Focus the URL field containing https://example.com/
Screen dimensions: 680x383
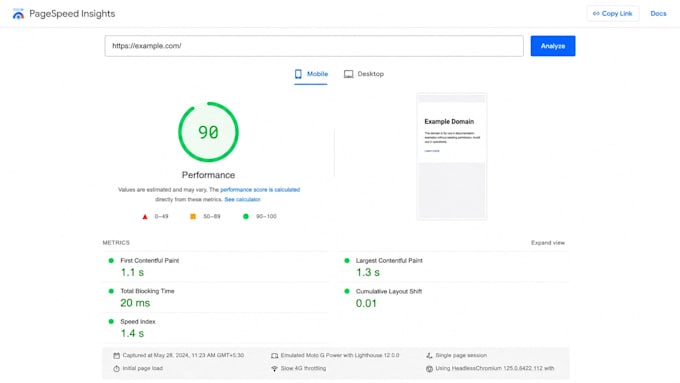click(314, 46)
